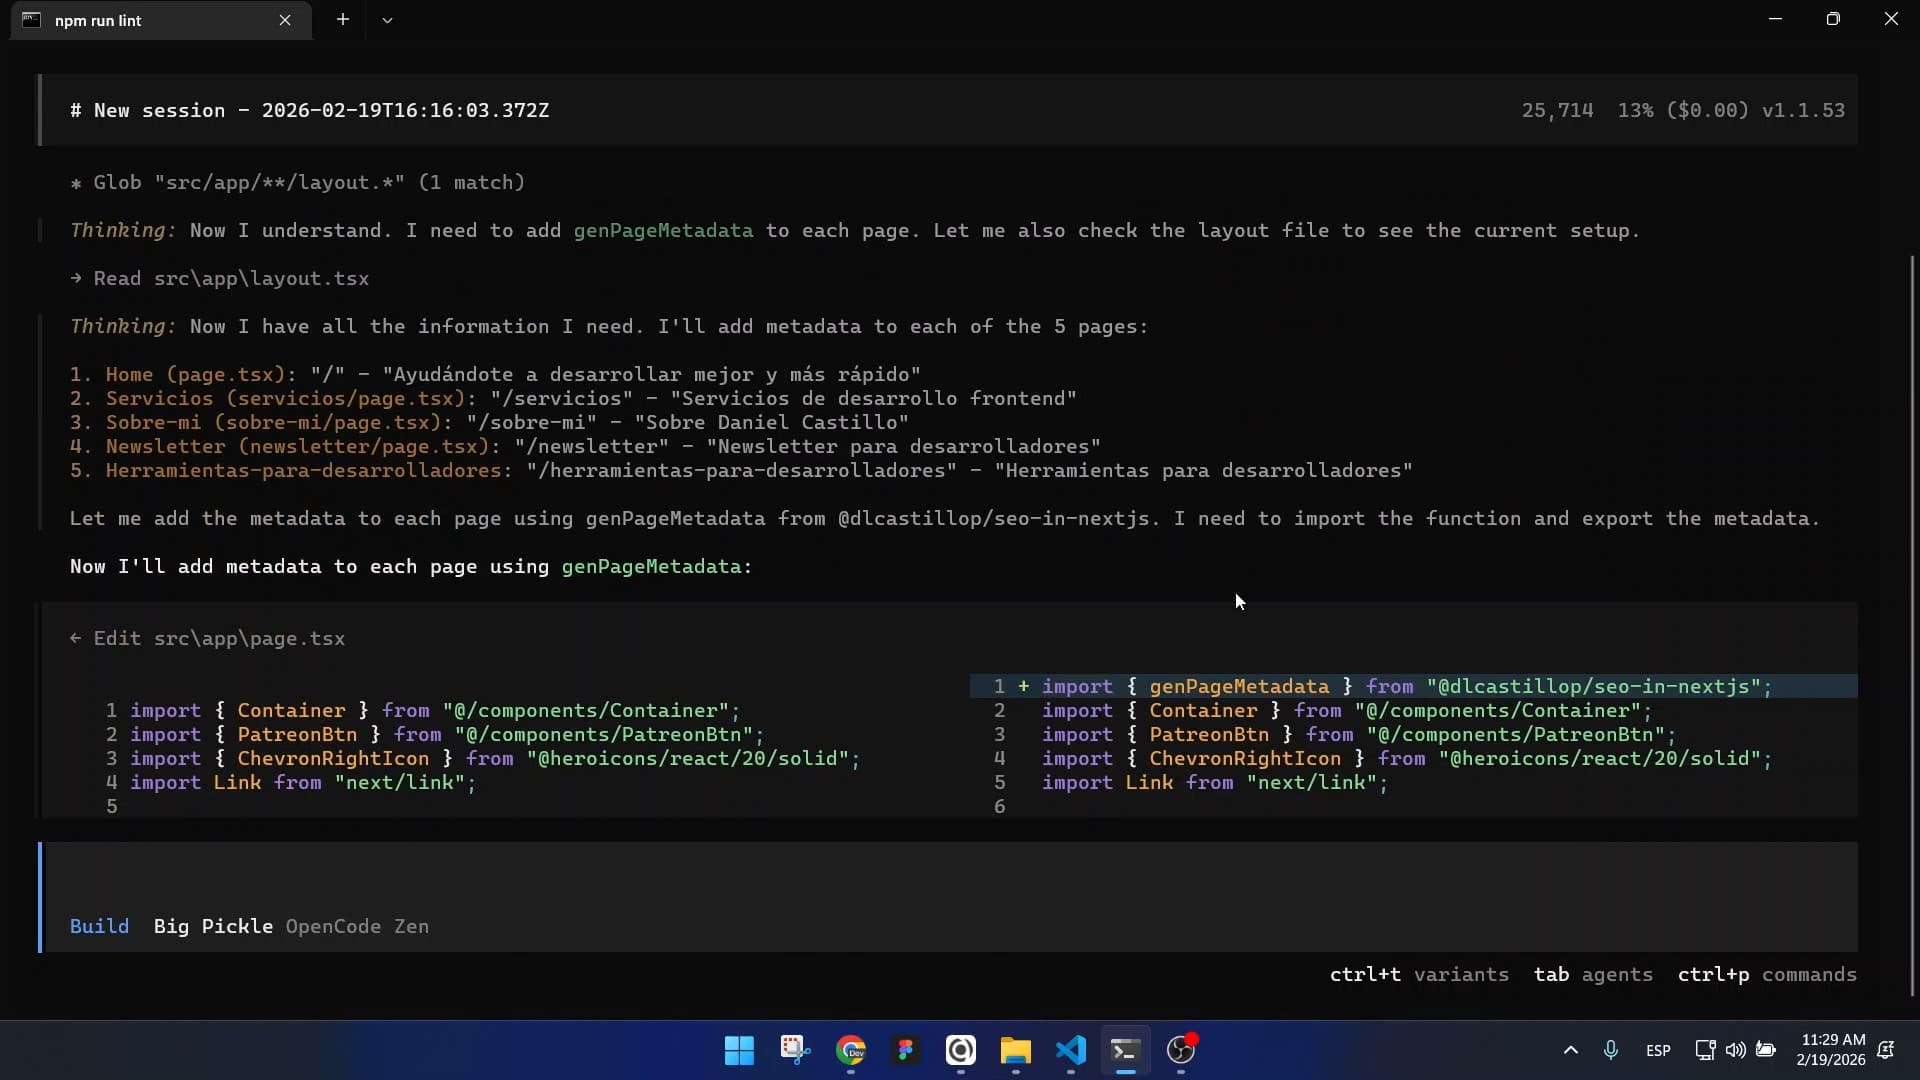Open the Snipping Tool

[x=795, y=1051]
